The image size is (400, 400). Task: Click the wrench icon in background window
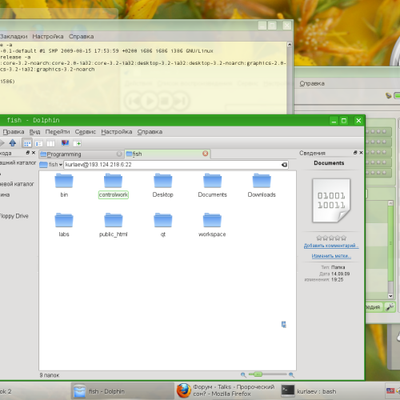[389, 307]
